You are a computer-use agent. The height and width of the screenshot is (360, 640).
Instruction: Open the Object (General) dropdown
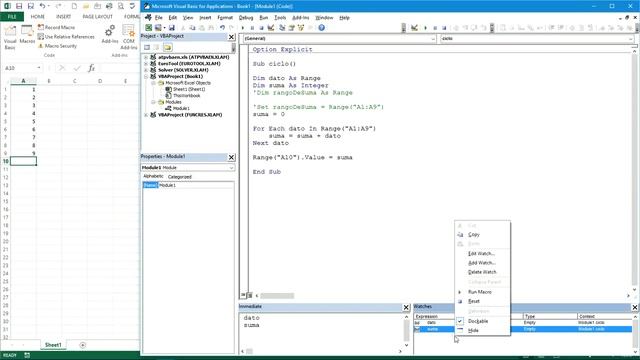[433, 39]
